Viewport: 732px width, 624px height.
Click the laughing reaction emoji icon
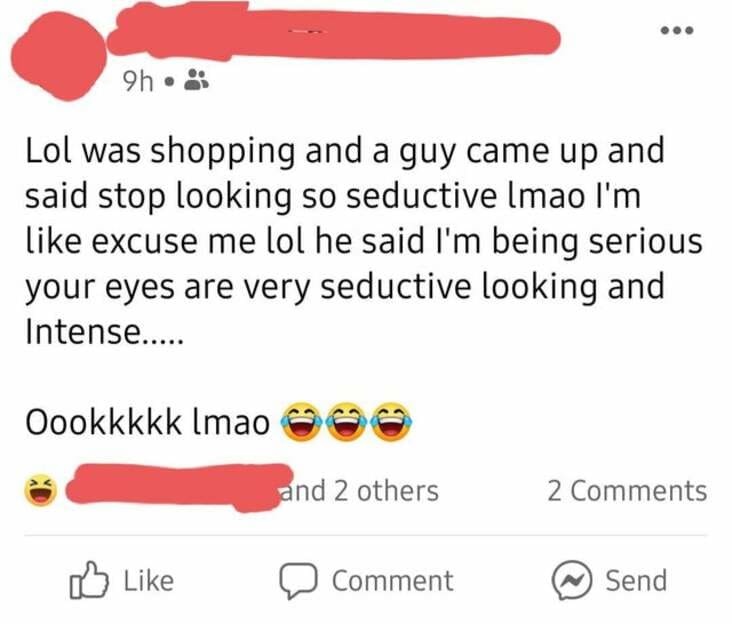tap(41, 490)
